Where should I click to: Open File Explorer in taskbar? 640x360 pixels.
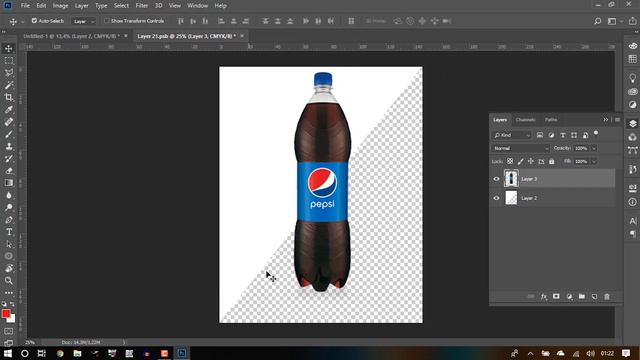tap(77, 353)
